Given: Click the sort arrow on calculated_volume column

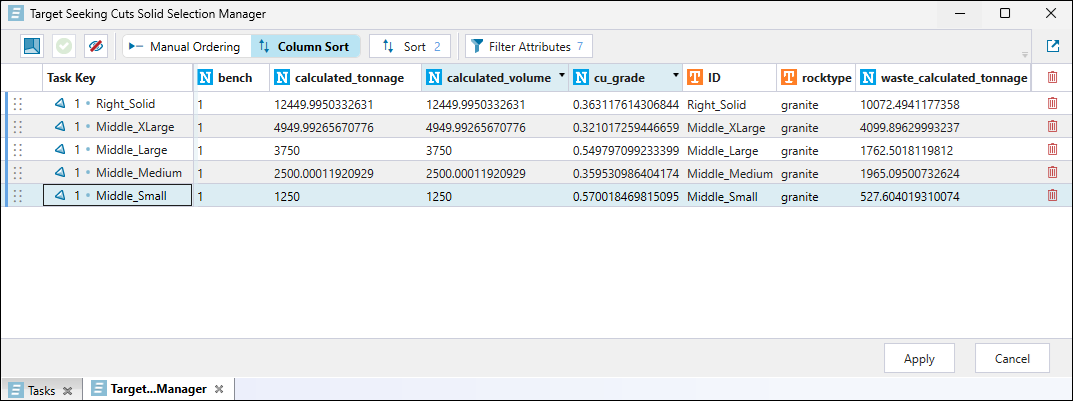Looking at the screenshot, I should click(561, 76).
